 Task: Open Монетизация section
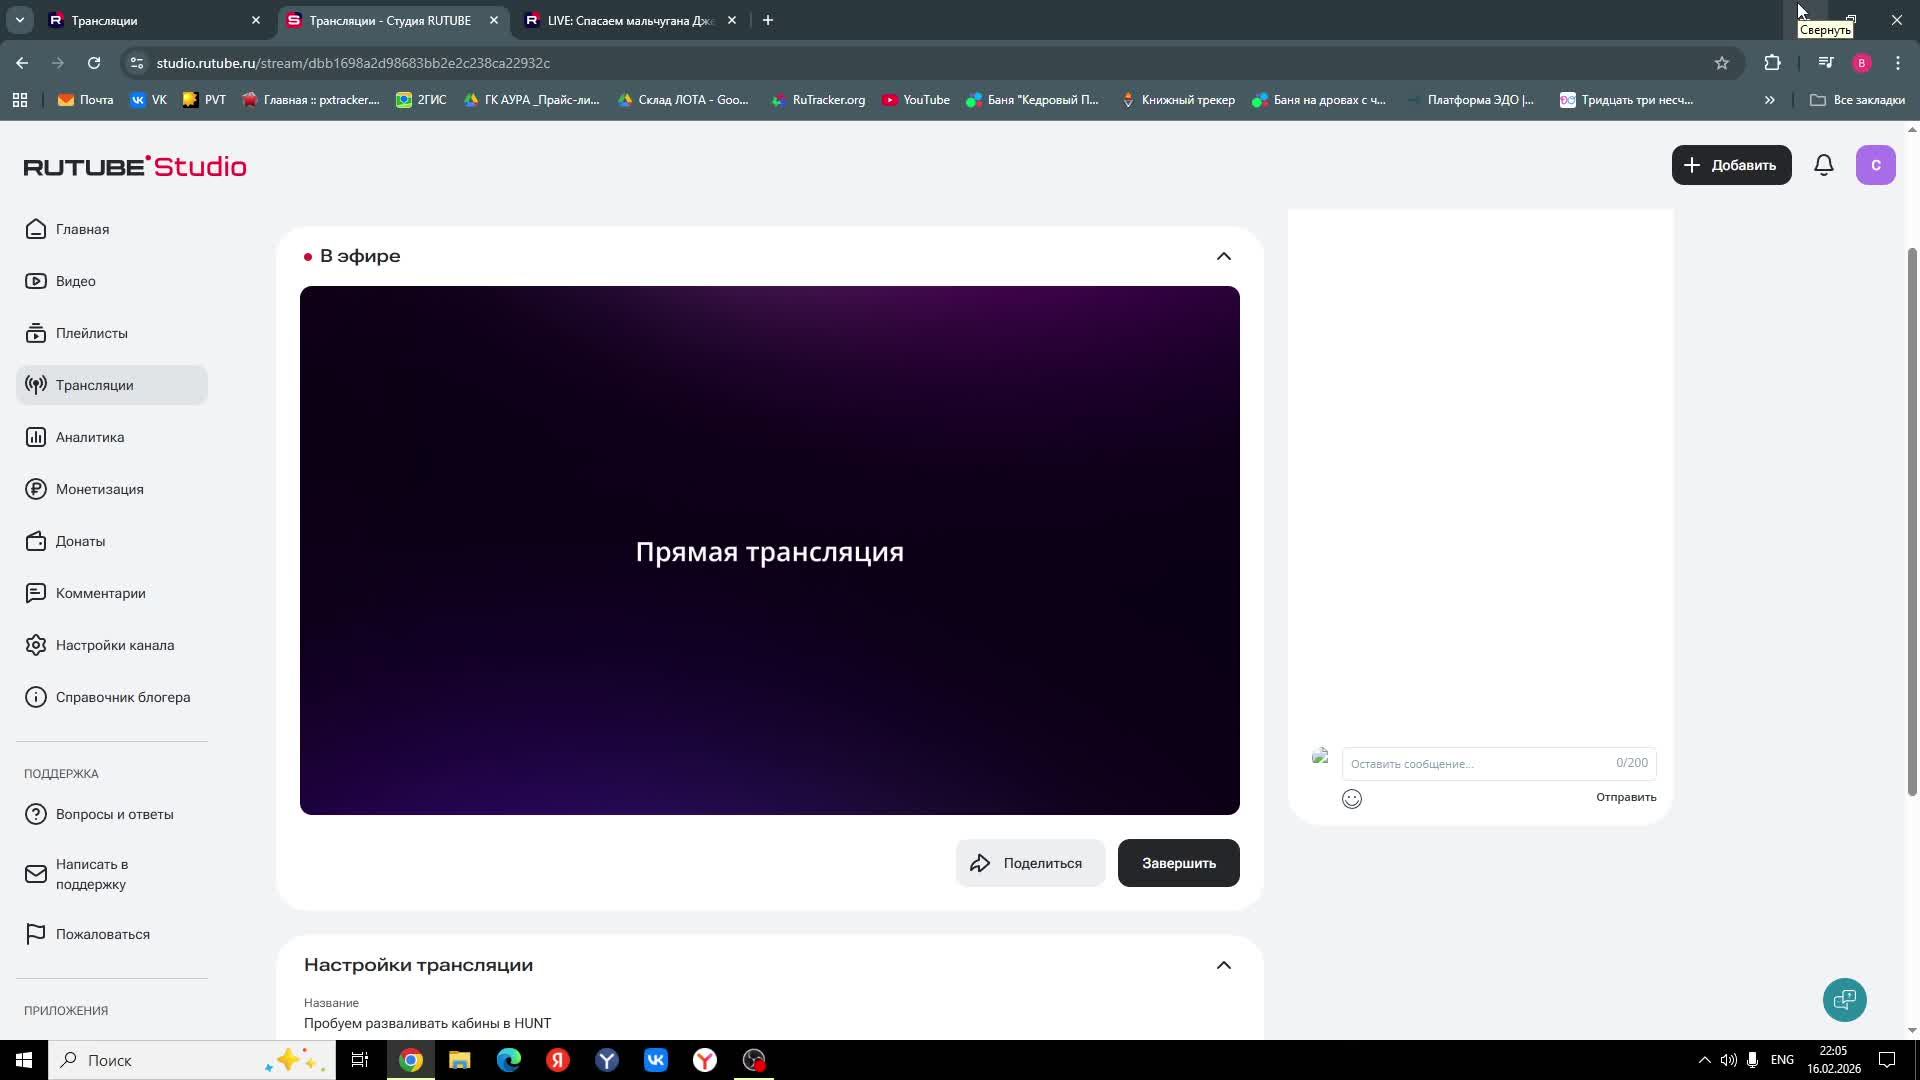point(99,489)
